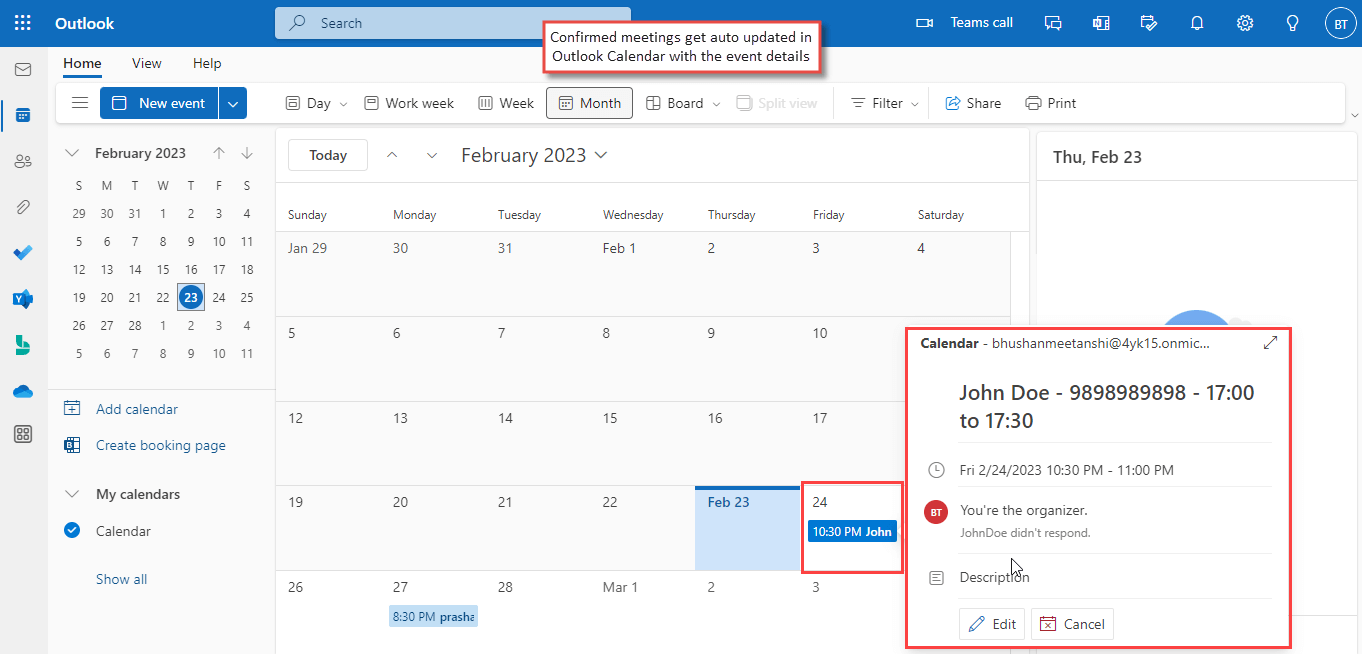
Task: Click Share in the toolbar
Action: point(973,103)
